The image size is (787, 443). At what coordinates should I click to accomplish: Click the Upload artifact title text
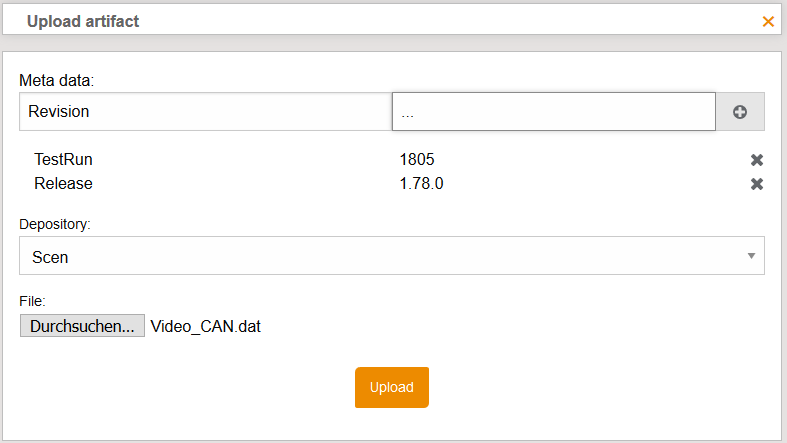pyautogui.click(x=83, y=21)
